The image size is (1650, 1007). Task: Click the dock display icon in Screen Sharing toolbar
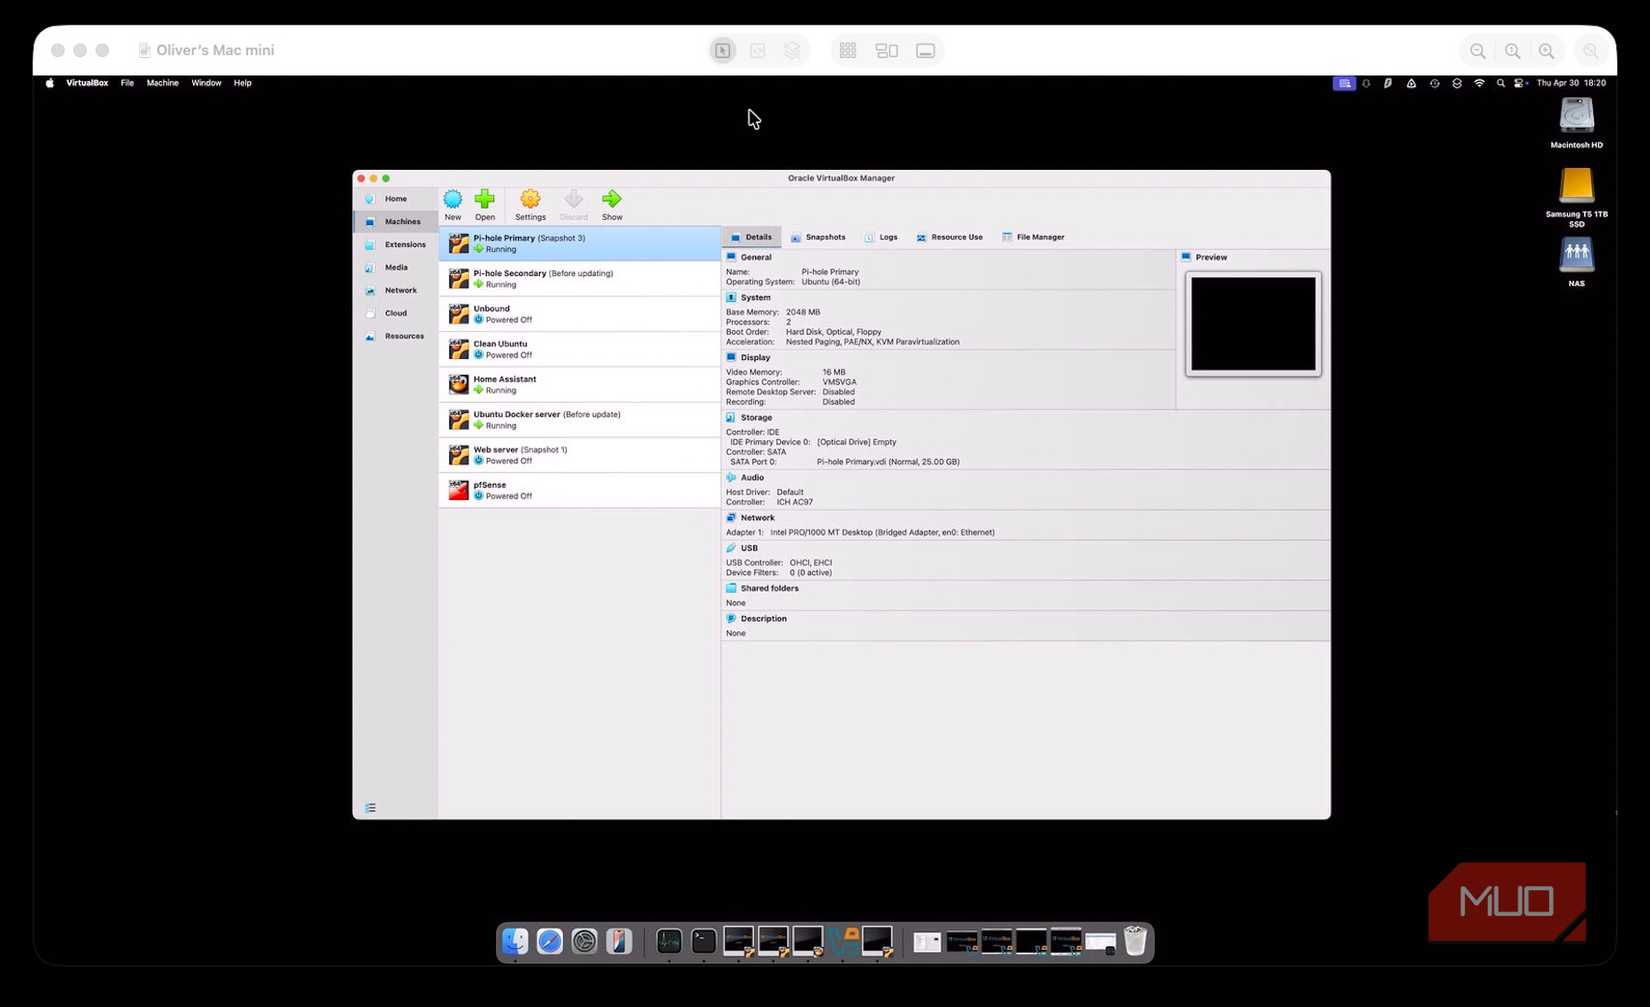tap(926, 50)
